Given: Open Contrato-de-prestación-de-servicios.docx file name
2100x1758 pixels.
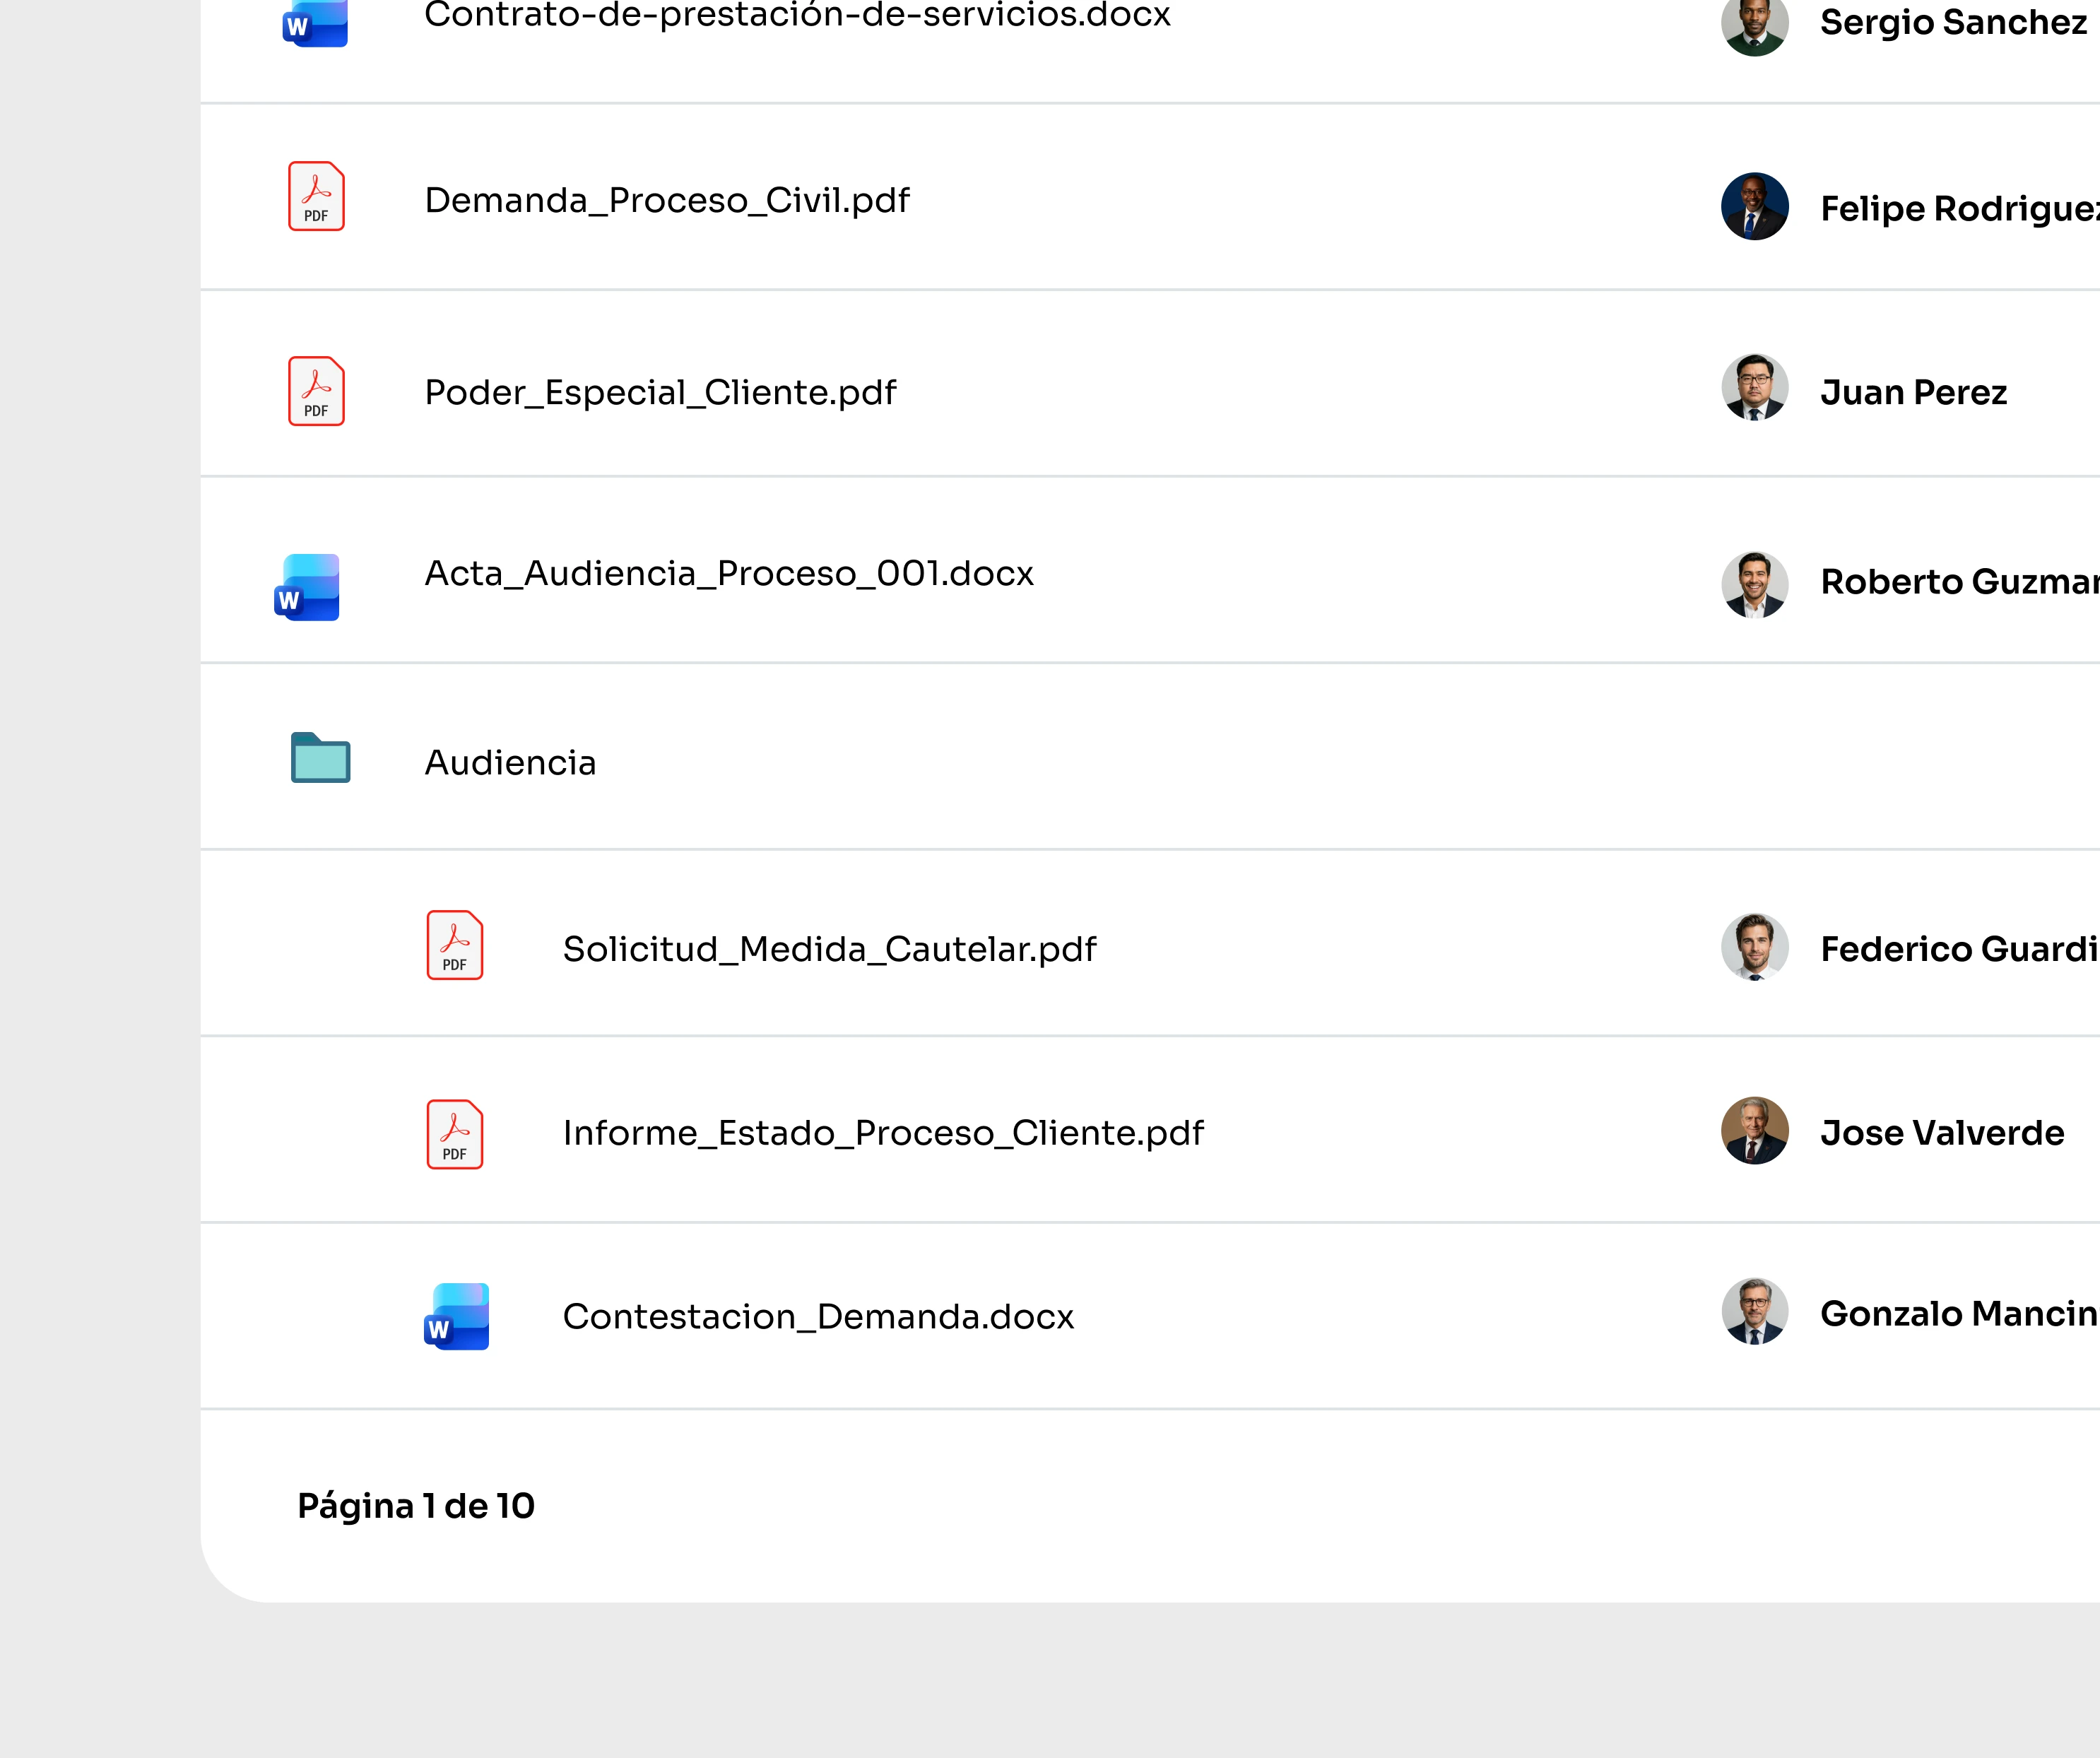Looking at the screenshot, I should click(x=797, y=15).
